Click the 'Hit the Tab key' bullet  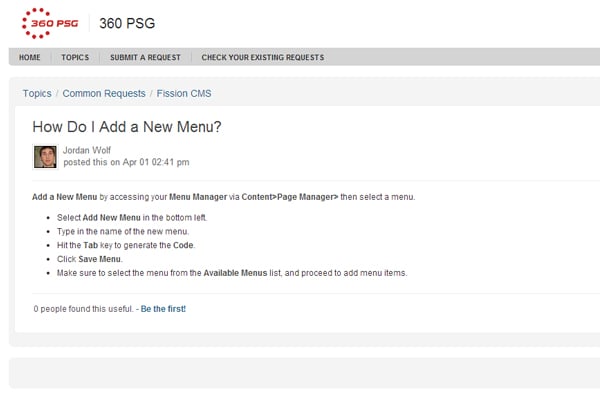click(126, 245)
